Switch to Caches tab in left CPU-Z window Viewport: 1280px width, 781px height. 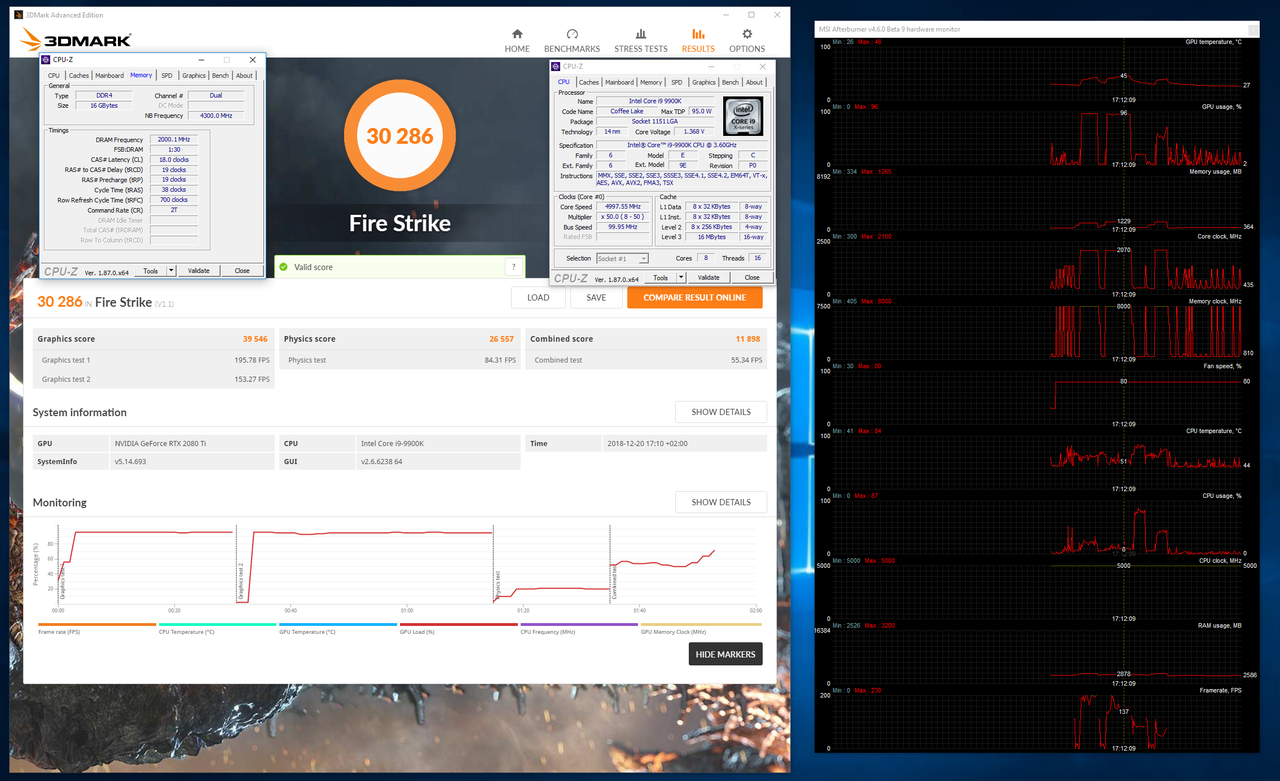(x=79, y=75)
